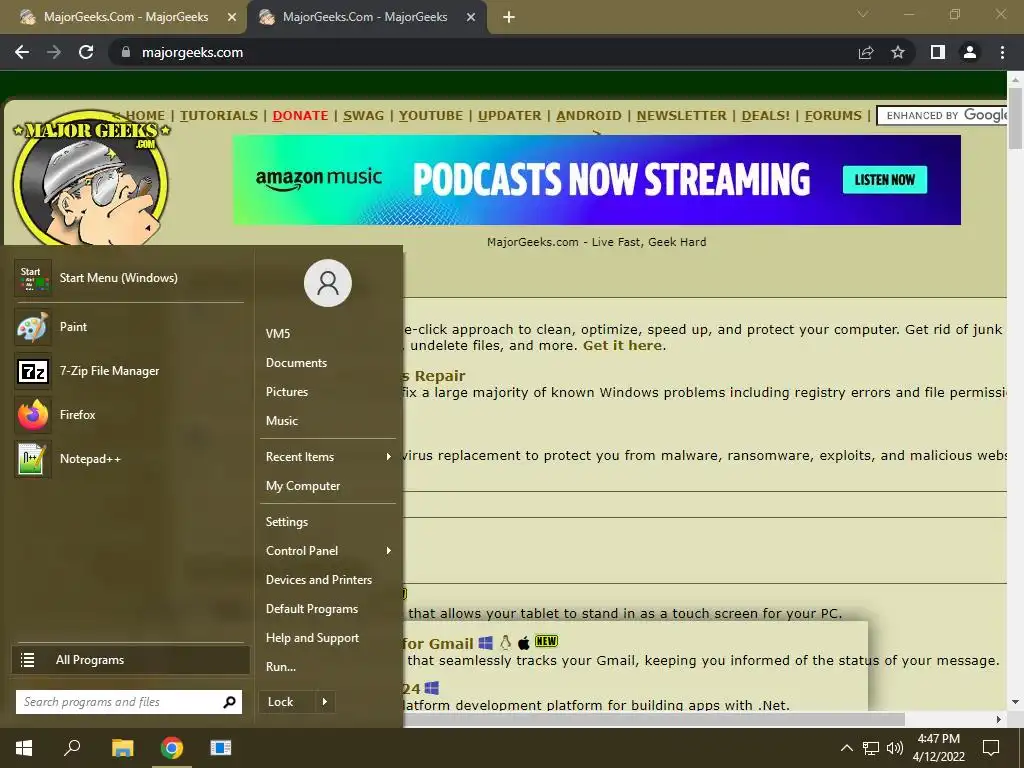
Task: Expand the Control Panel submenu
Action: click(x=328, y=551)
